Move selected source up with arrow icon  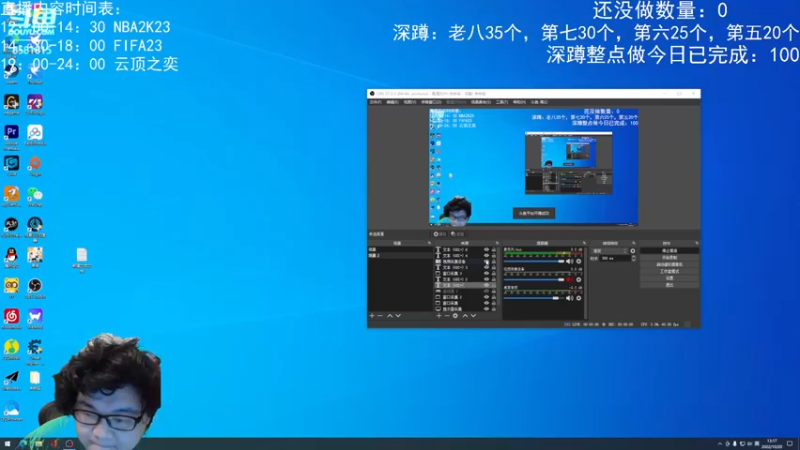pyautogui.click(x=465, y=316)
